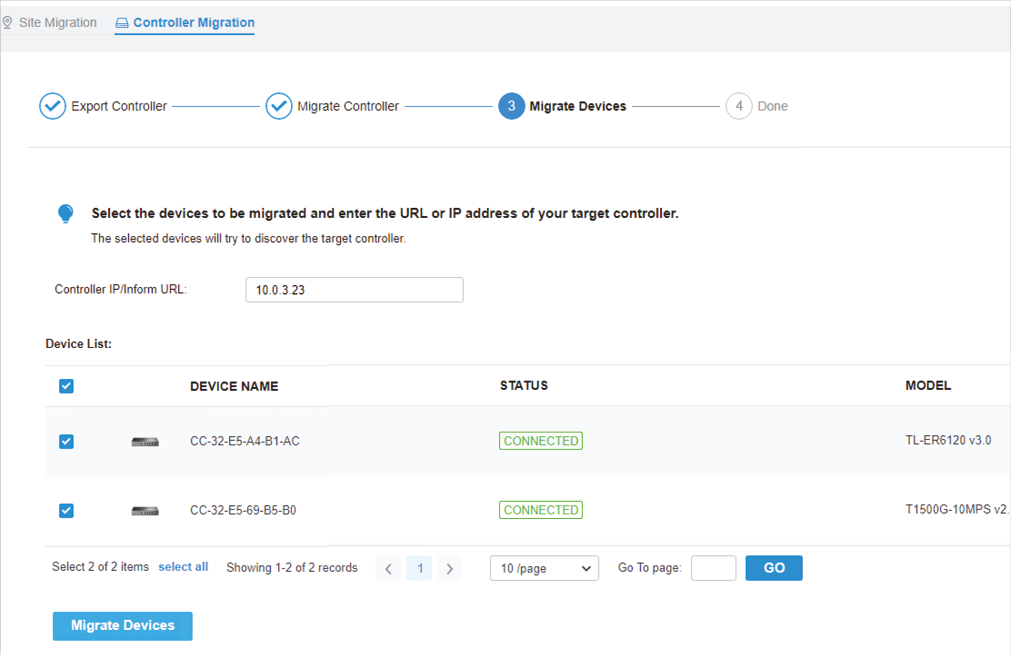Viewport: 1011px width, 655px height.
Task: Click the device icon for CC-32-E5-A4-B1-AC
Action: 145,442
